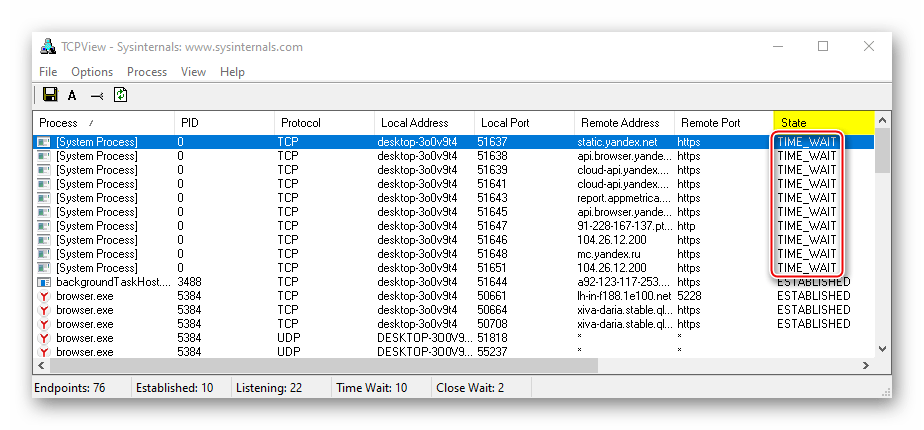Click the vertical scrollbar down arrow
The height and width of the screenshot is (430, 924).
tap(882, 348)
